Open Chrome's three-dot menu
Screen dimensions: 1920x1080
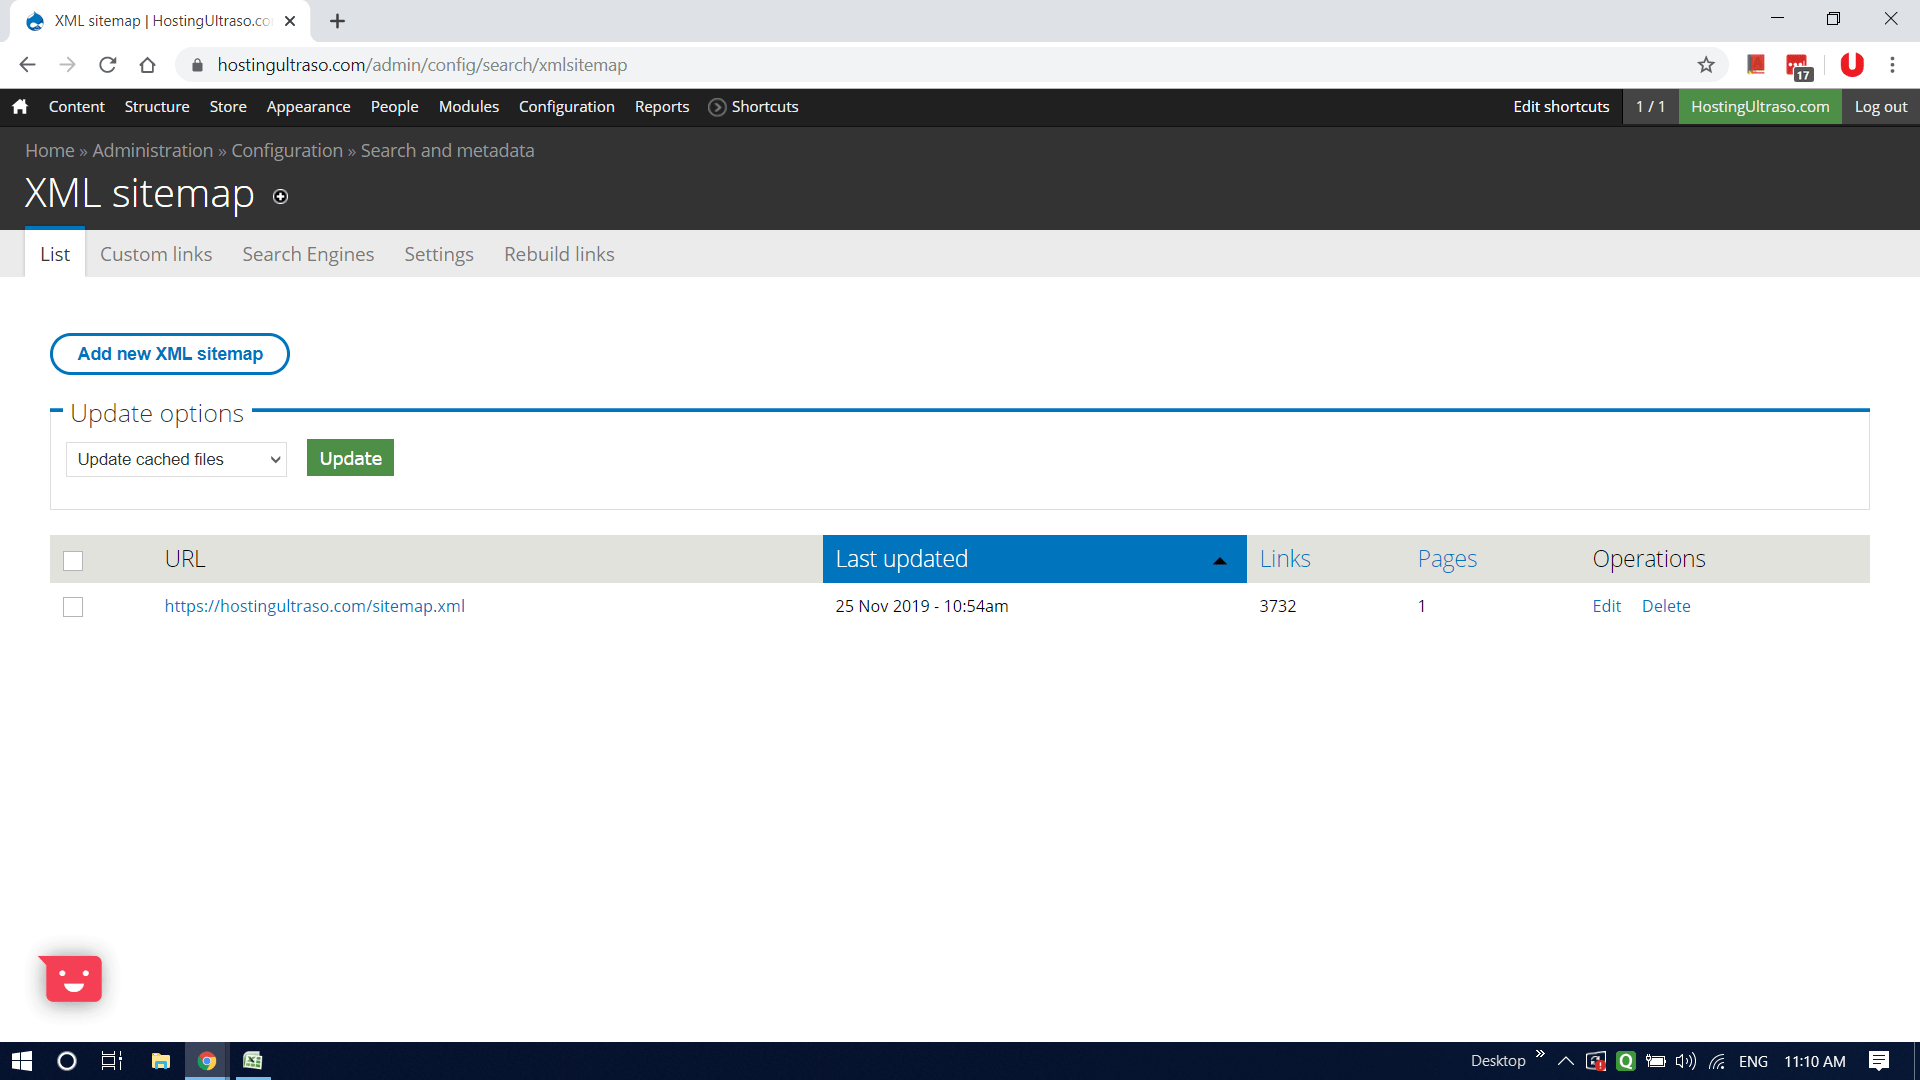[1892, 64]
